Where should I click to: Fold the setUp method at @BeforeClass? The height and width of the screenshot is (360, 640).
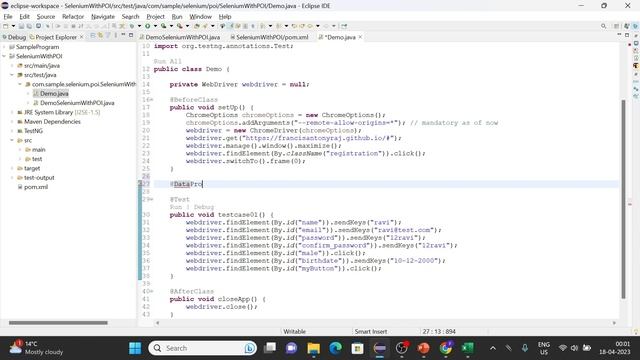152,100
